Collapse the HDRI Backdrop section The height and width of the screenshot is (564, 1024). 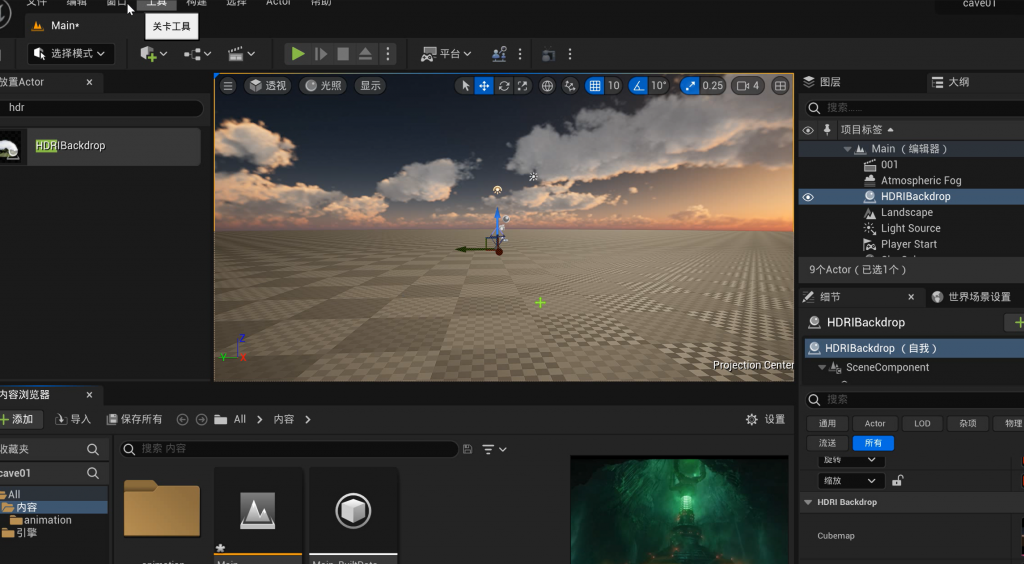coord(808,502)
